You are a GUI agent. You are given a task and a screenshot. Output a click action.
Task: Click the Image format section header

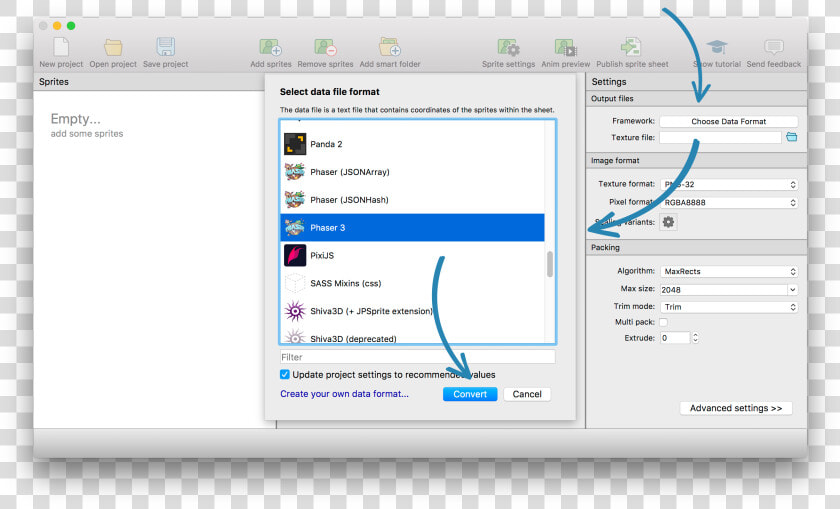coord(696,160)
